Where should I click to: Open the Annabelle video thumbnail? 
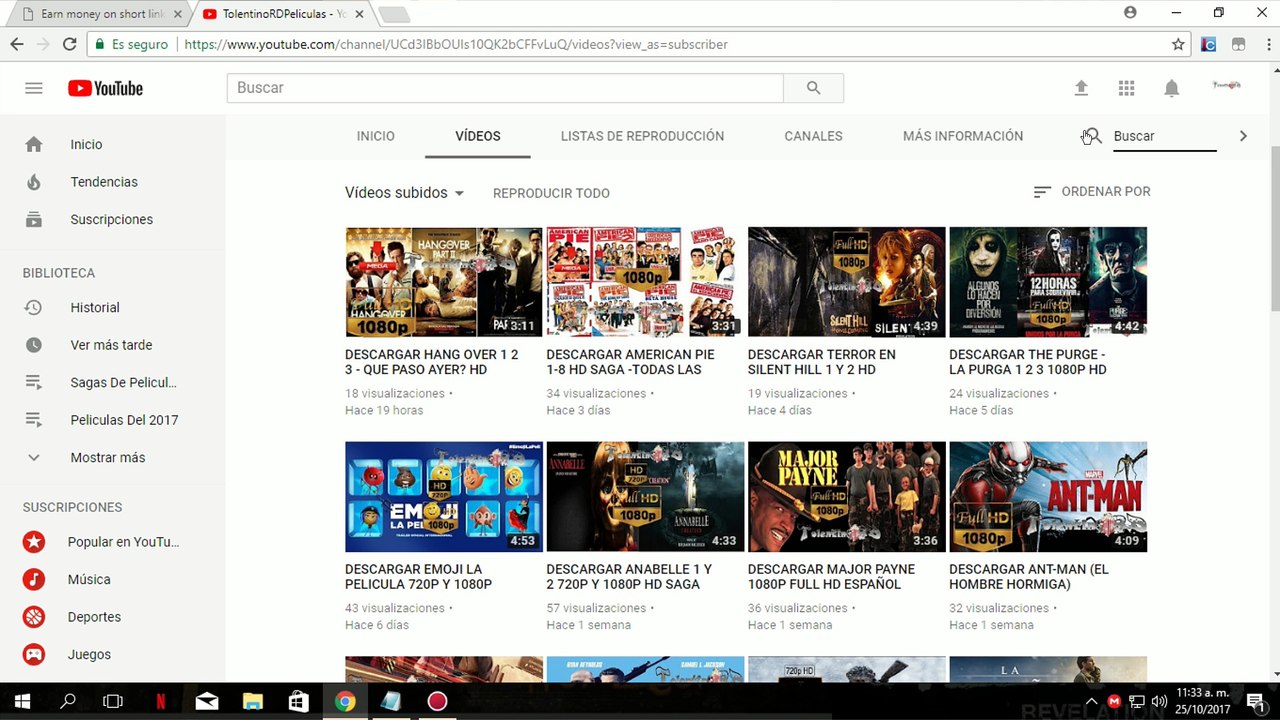pyautogui.click(x=645, y=497)
